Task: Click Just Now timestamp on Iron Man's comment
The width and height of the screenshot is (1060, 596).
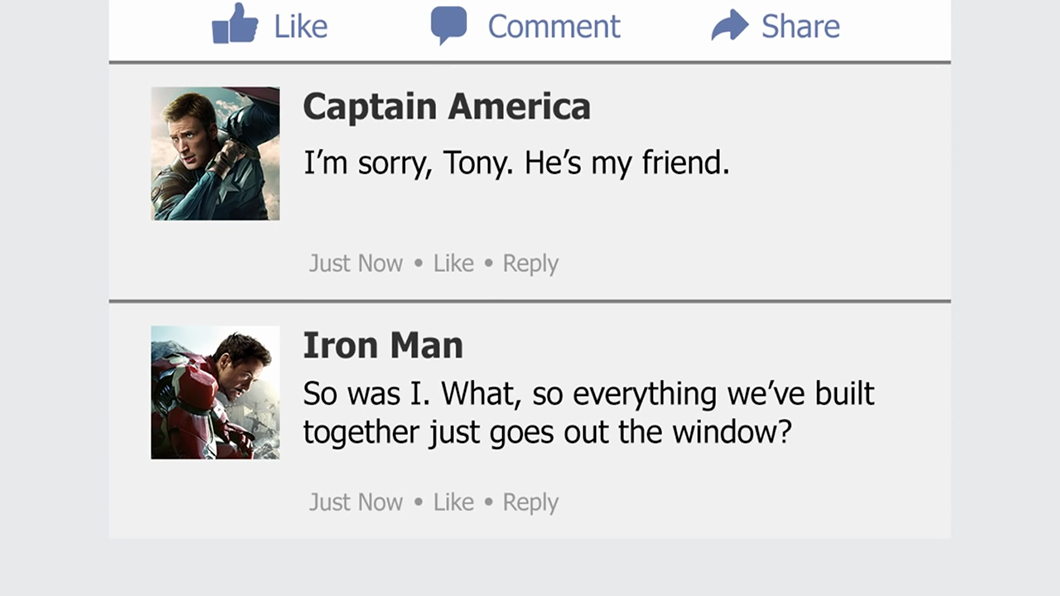Action: click(x=355, y=502)
